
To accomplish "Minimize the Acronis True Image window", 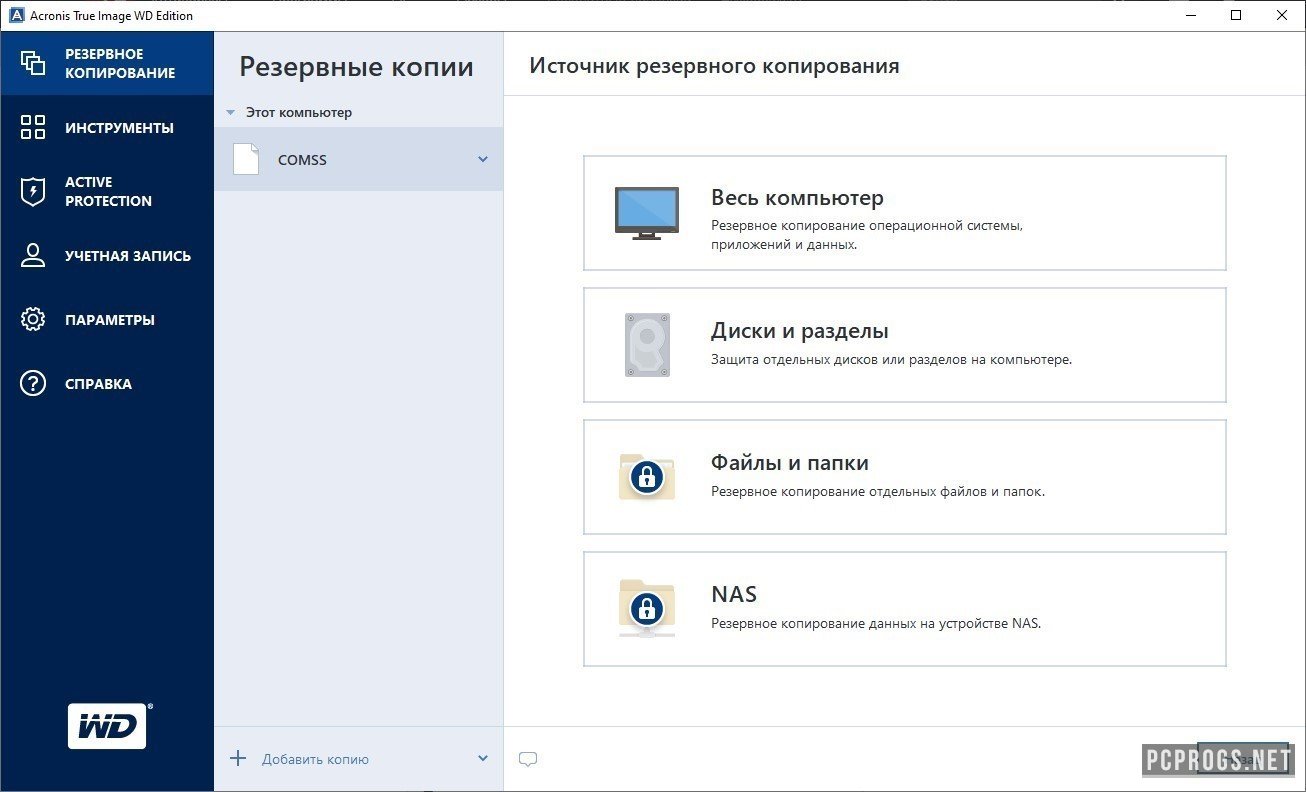I will pos(1190,15).
